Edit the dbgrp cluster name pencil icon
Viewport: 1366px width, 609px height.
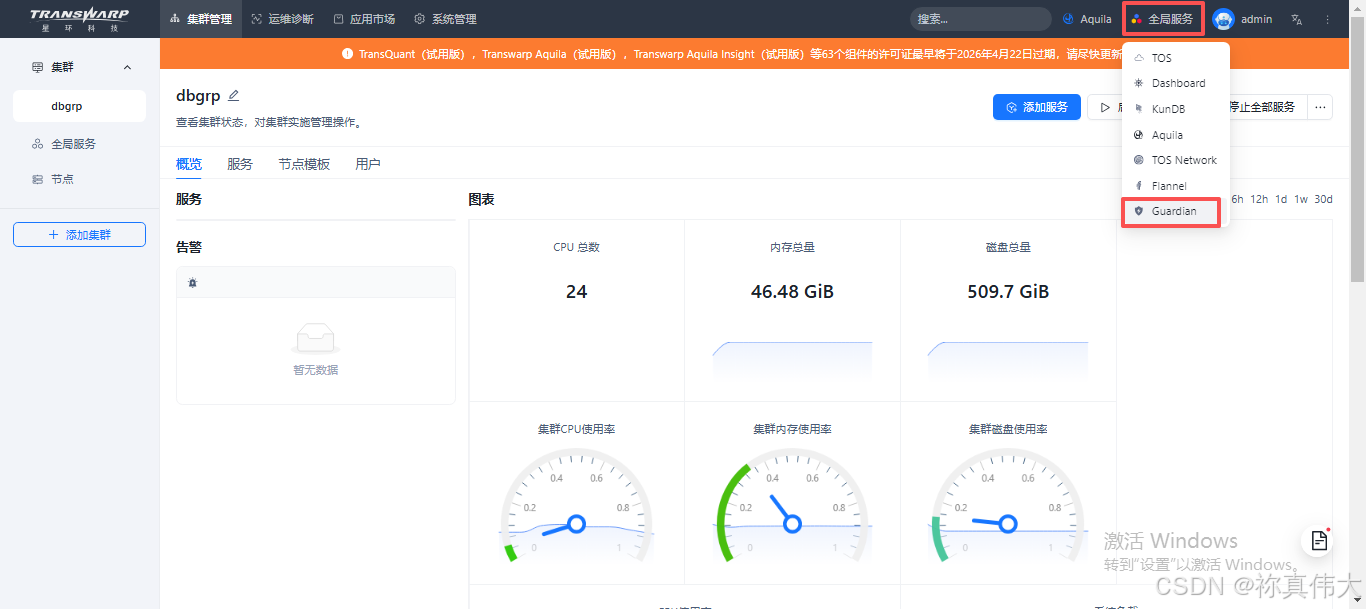pyautogui.click(x=234, y=96)
